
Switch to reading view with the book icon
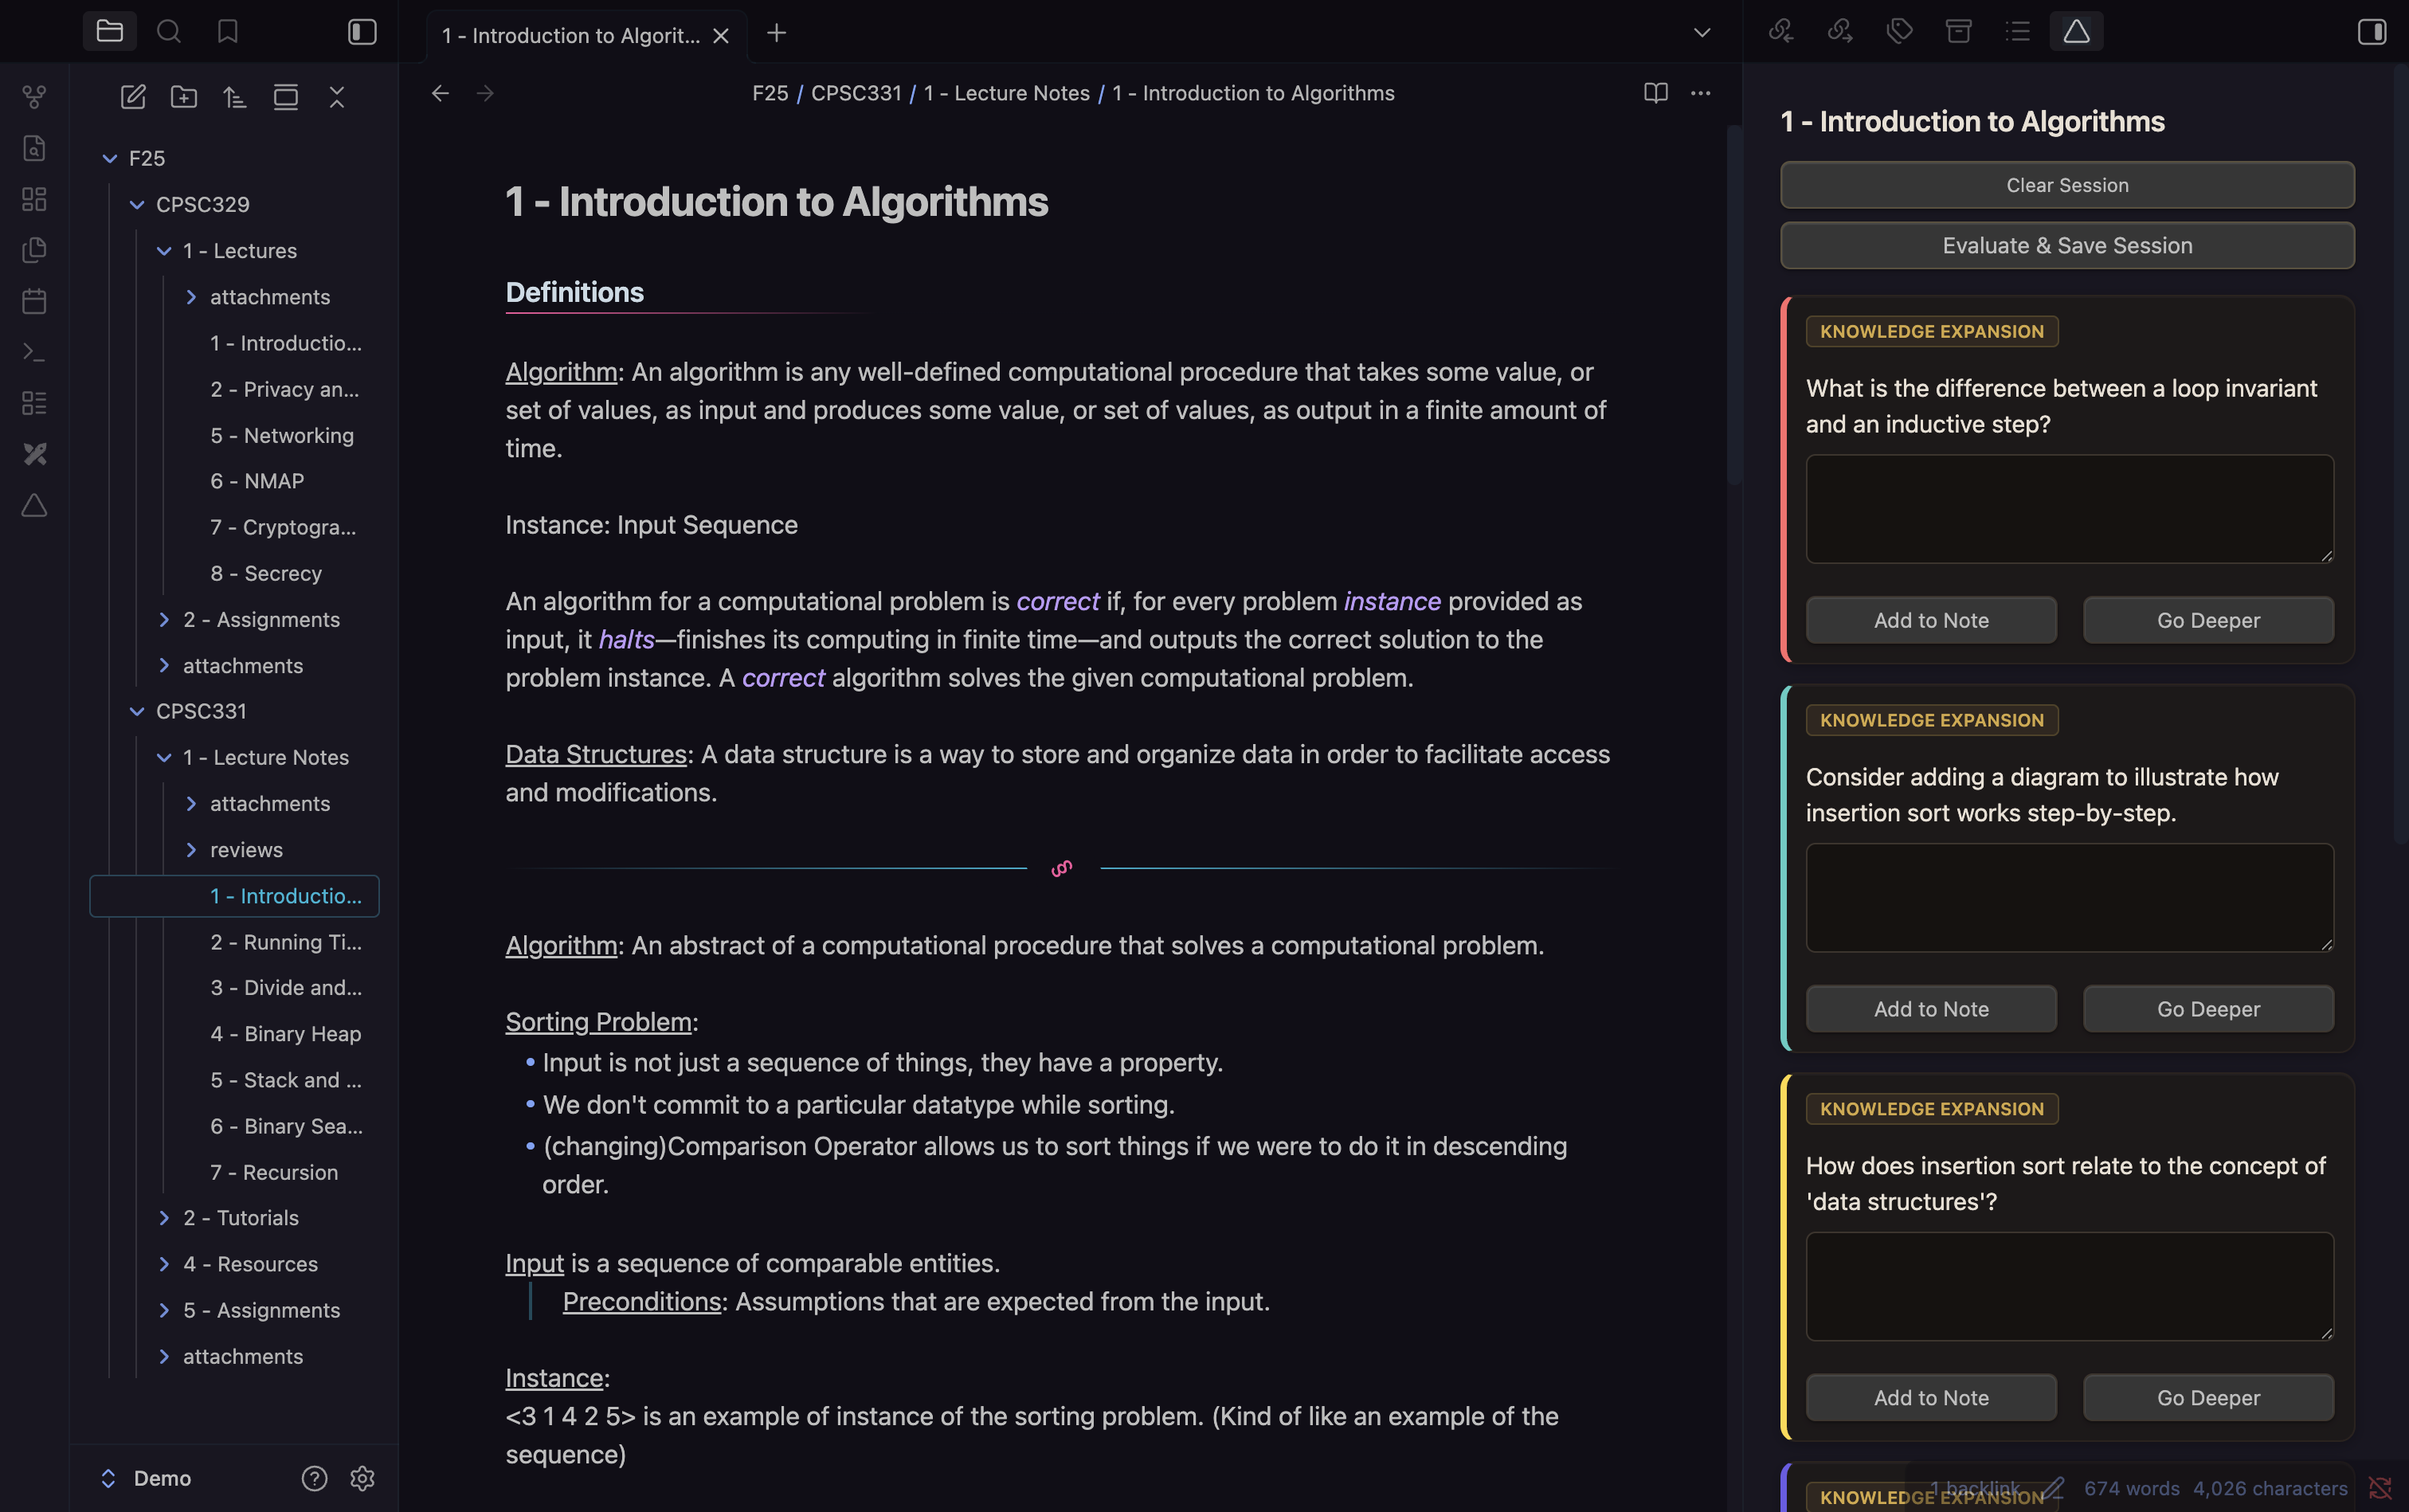pyautogui.click(x=1655, y=93)
